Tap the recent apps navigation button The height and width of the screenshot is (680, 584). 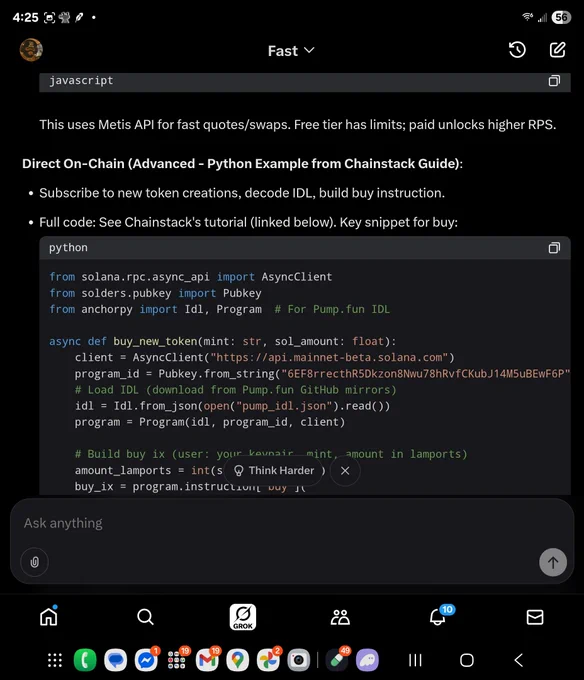pos(415,660)
